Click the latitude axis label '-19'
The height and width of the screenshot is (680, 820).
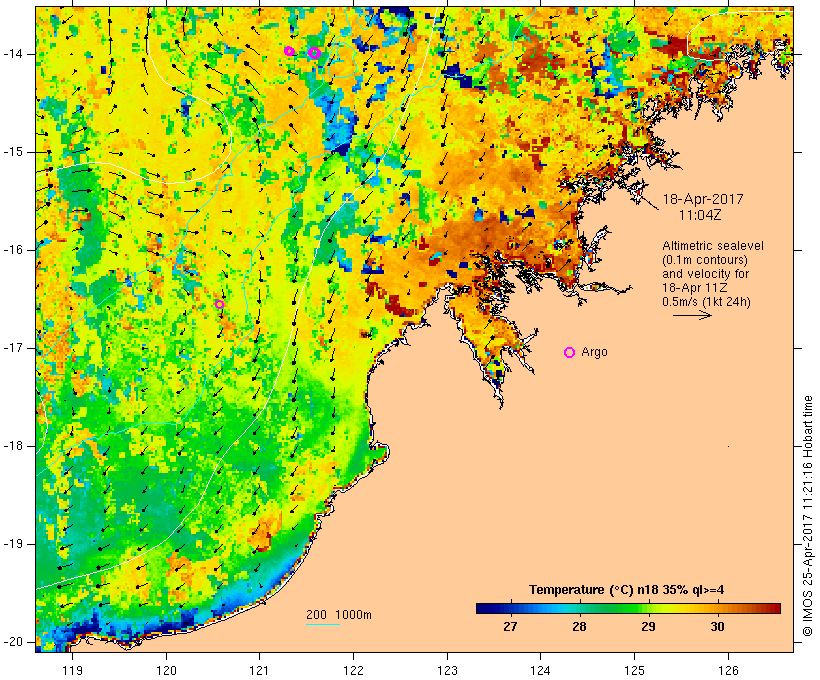13,544
